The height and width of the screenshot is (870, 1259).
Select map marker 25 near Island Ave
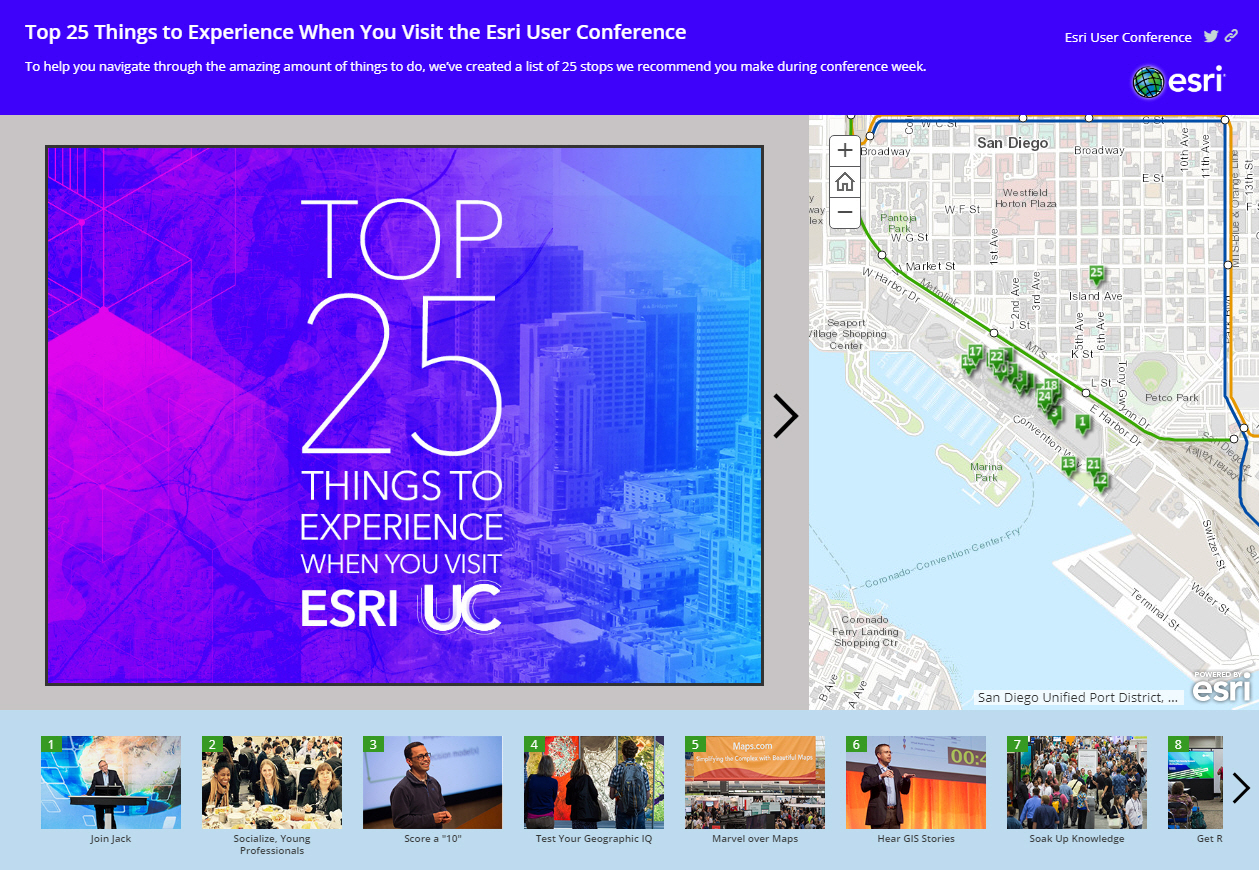(1096, 270)
